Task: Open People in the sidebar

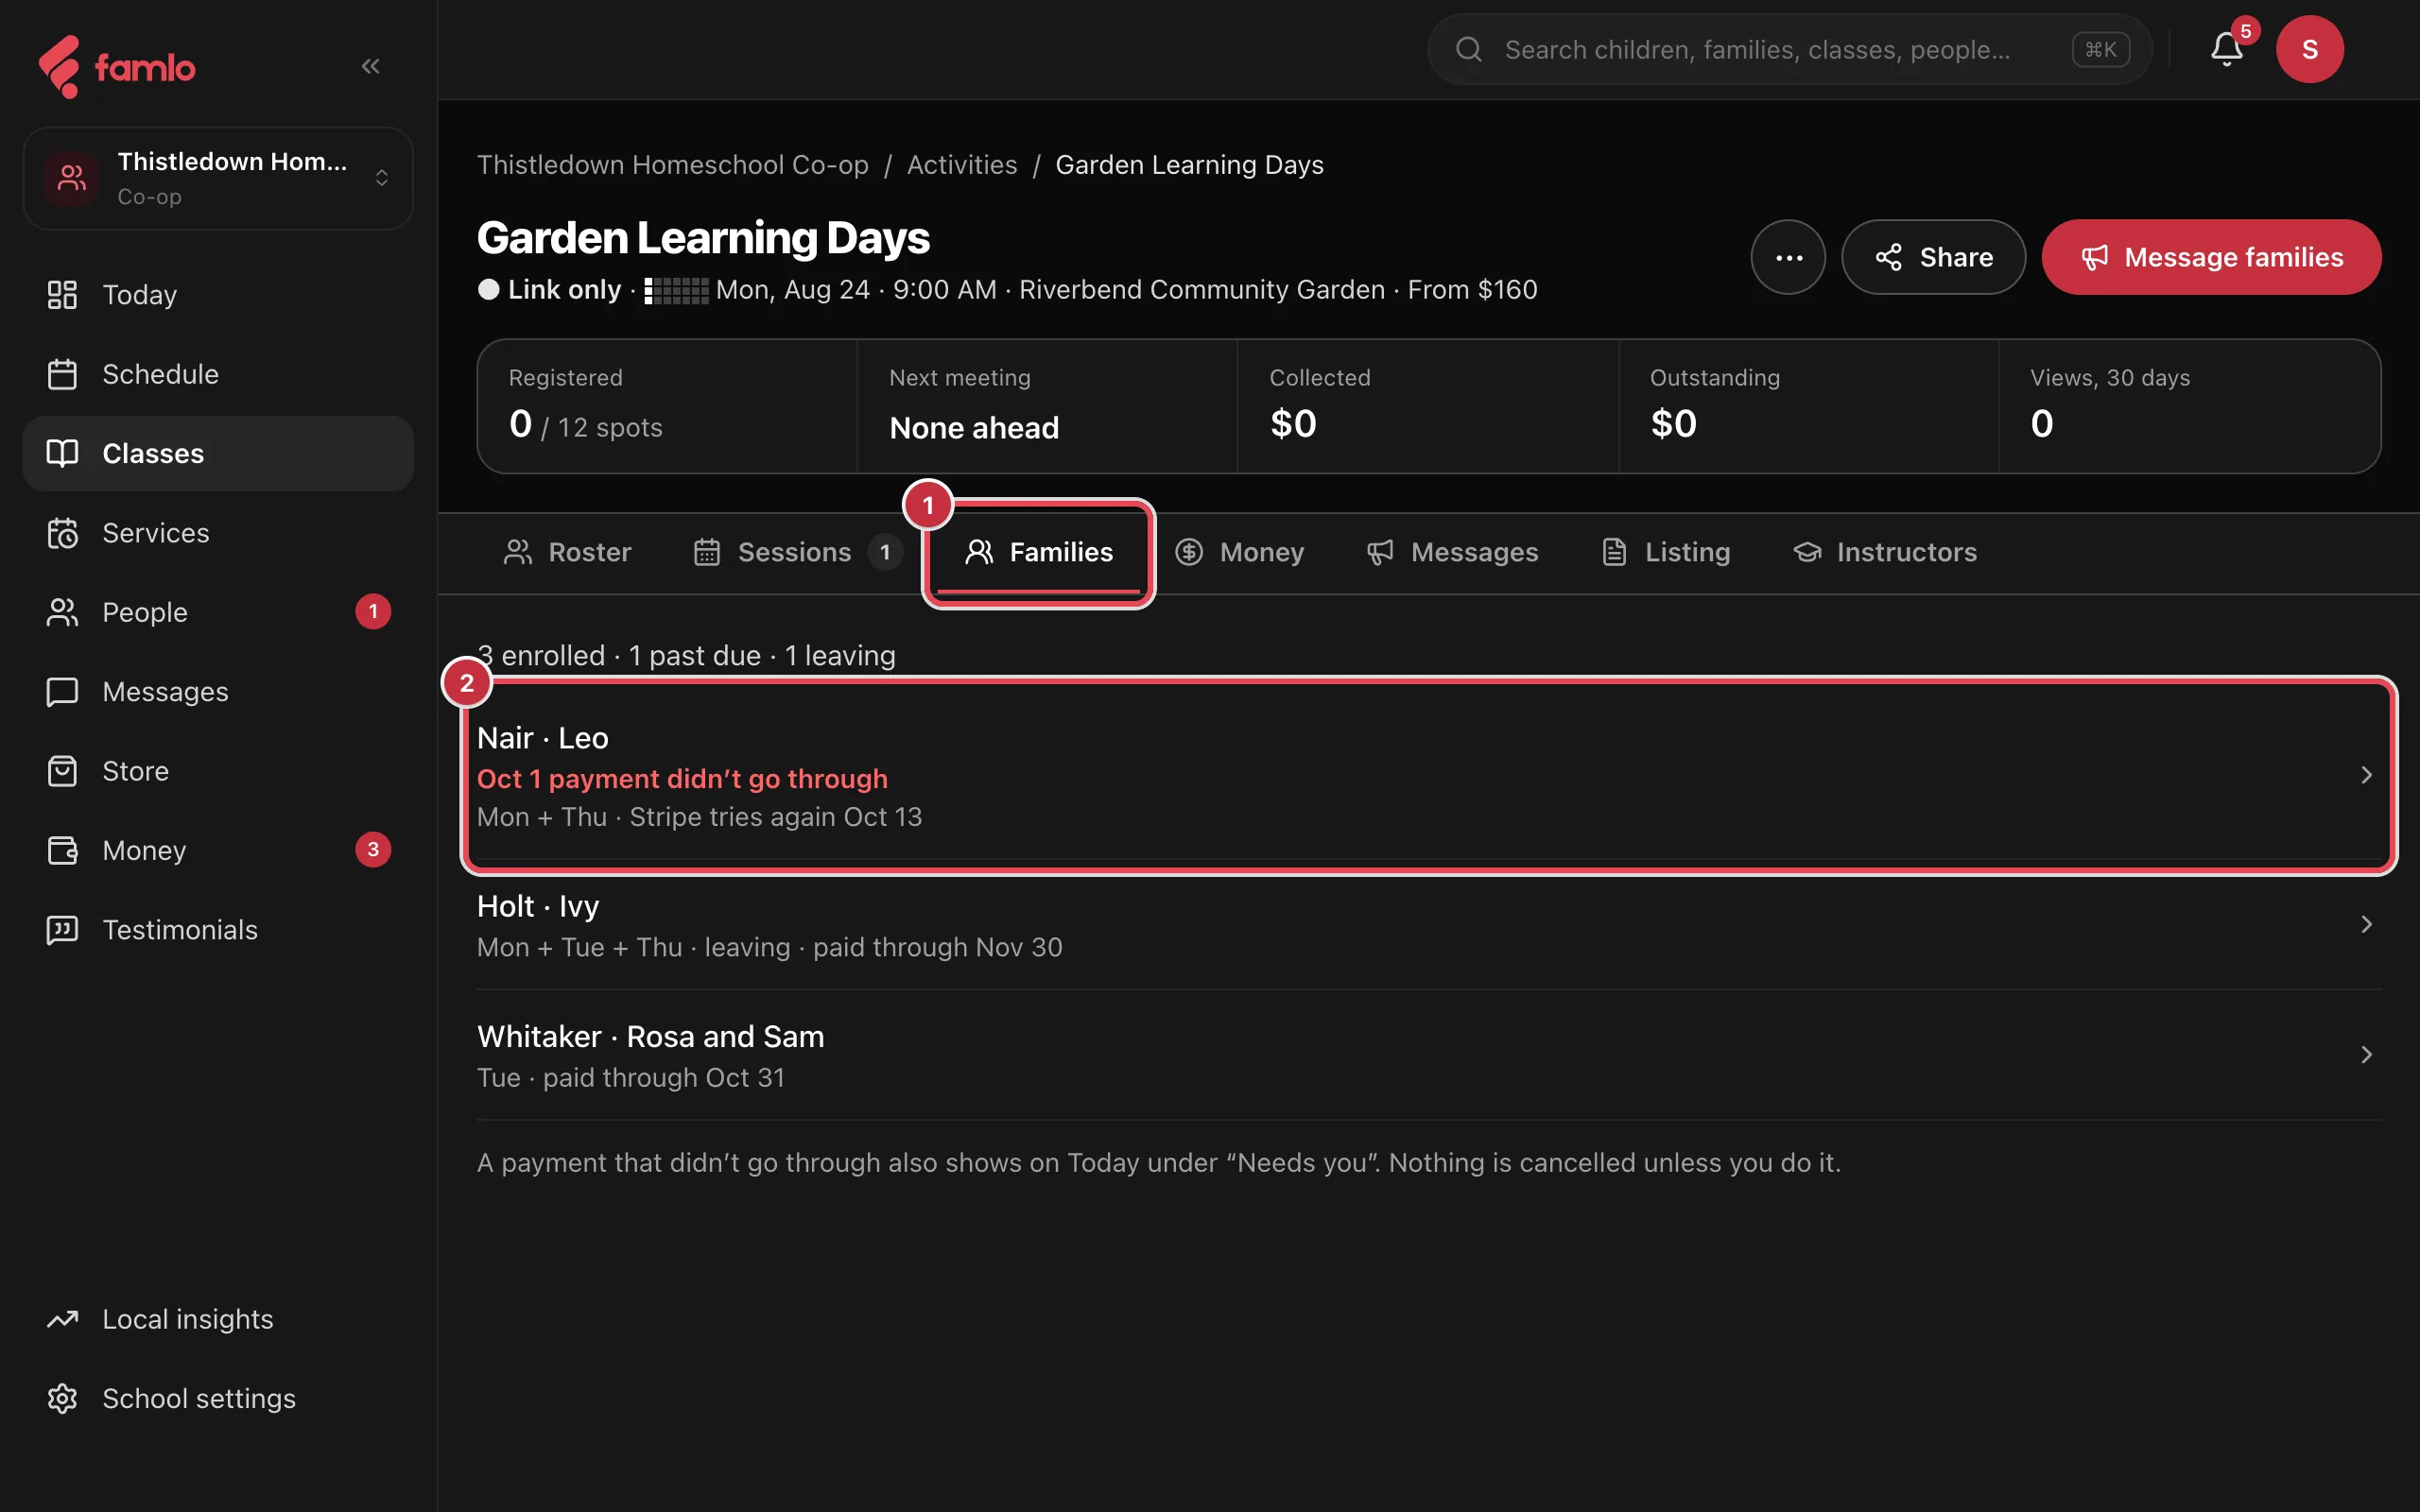Action: (x=218, y=612)
